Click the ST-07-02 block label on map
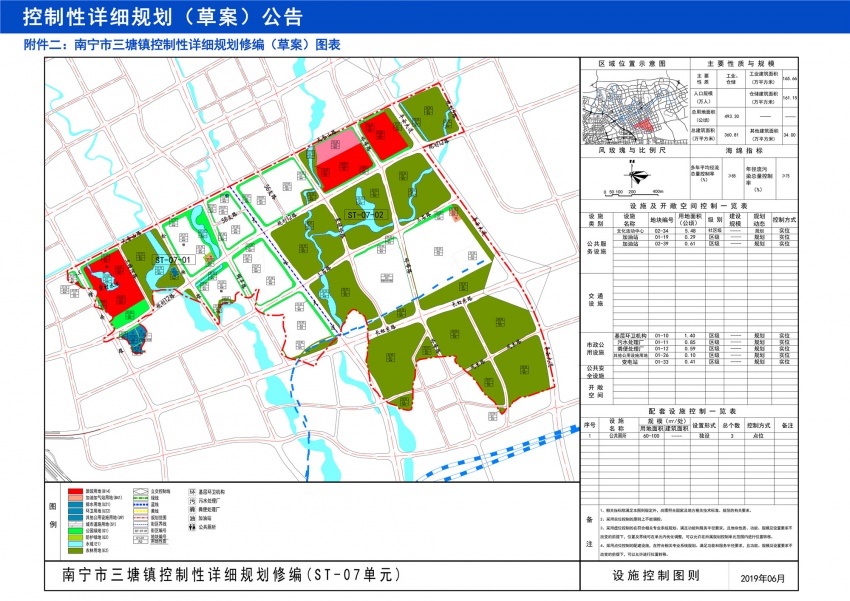Screen dimensions: 850x601 point(366,215)
